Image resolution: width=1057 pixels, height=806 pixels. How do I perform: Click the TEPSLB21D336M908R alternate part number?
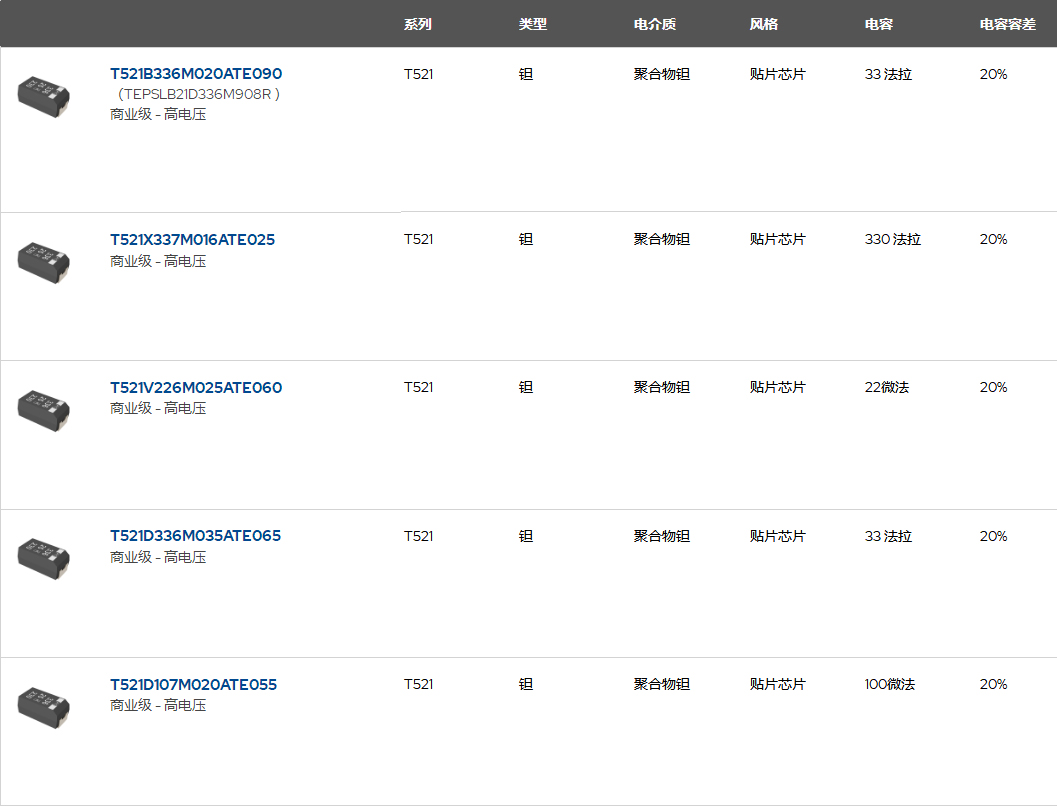pyautogui.click(x=199, y=94)
